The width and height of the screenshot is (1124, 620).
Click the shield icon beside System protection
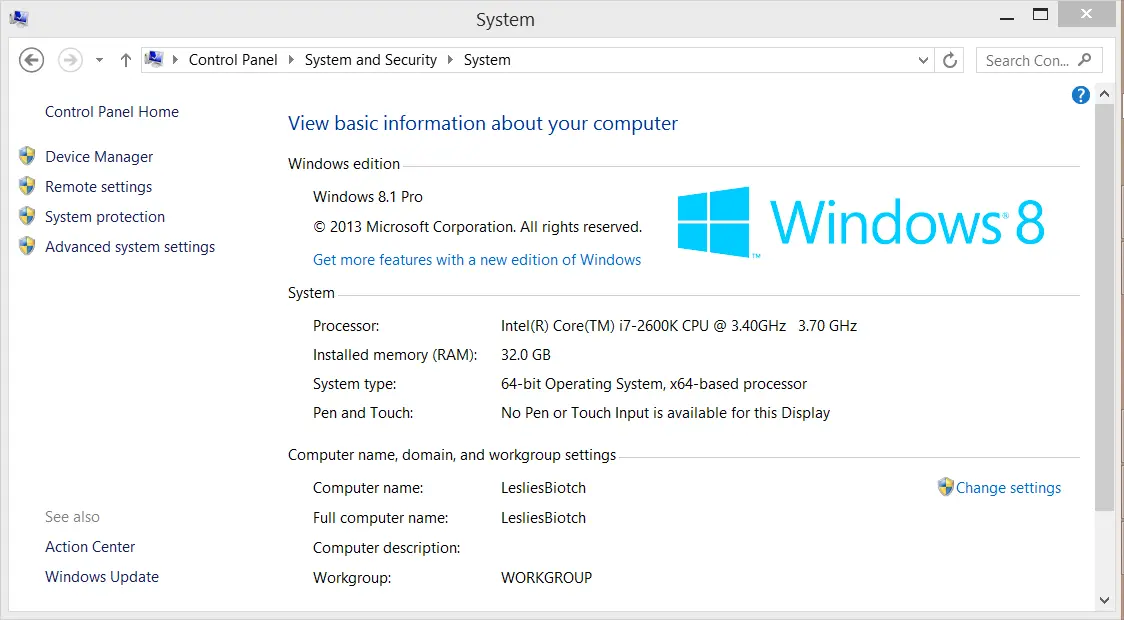point(27,216)
